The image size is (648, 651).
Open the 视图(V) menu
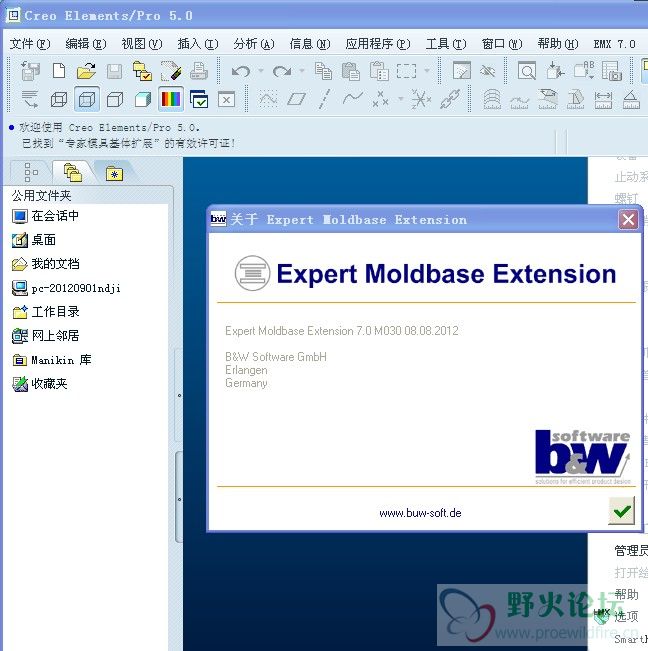tap(142, 44)
